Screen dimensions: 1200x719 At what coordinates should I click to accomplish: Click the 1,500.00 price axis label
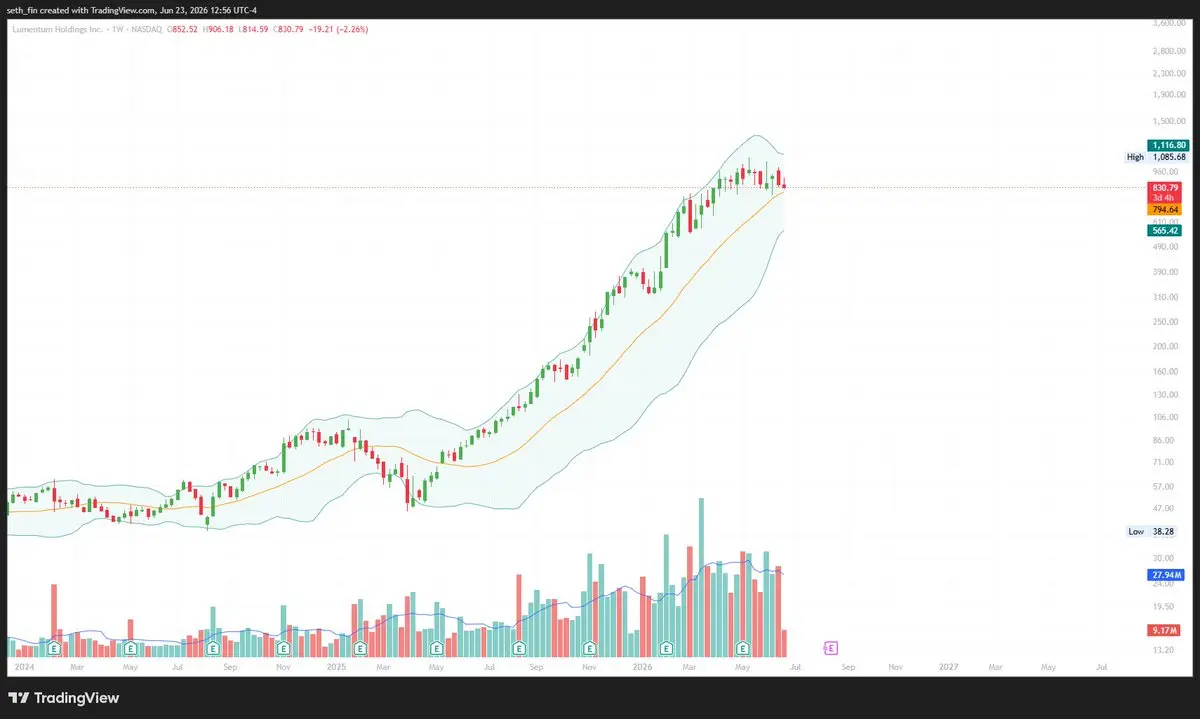[x=1168, y=120]
